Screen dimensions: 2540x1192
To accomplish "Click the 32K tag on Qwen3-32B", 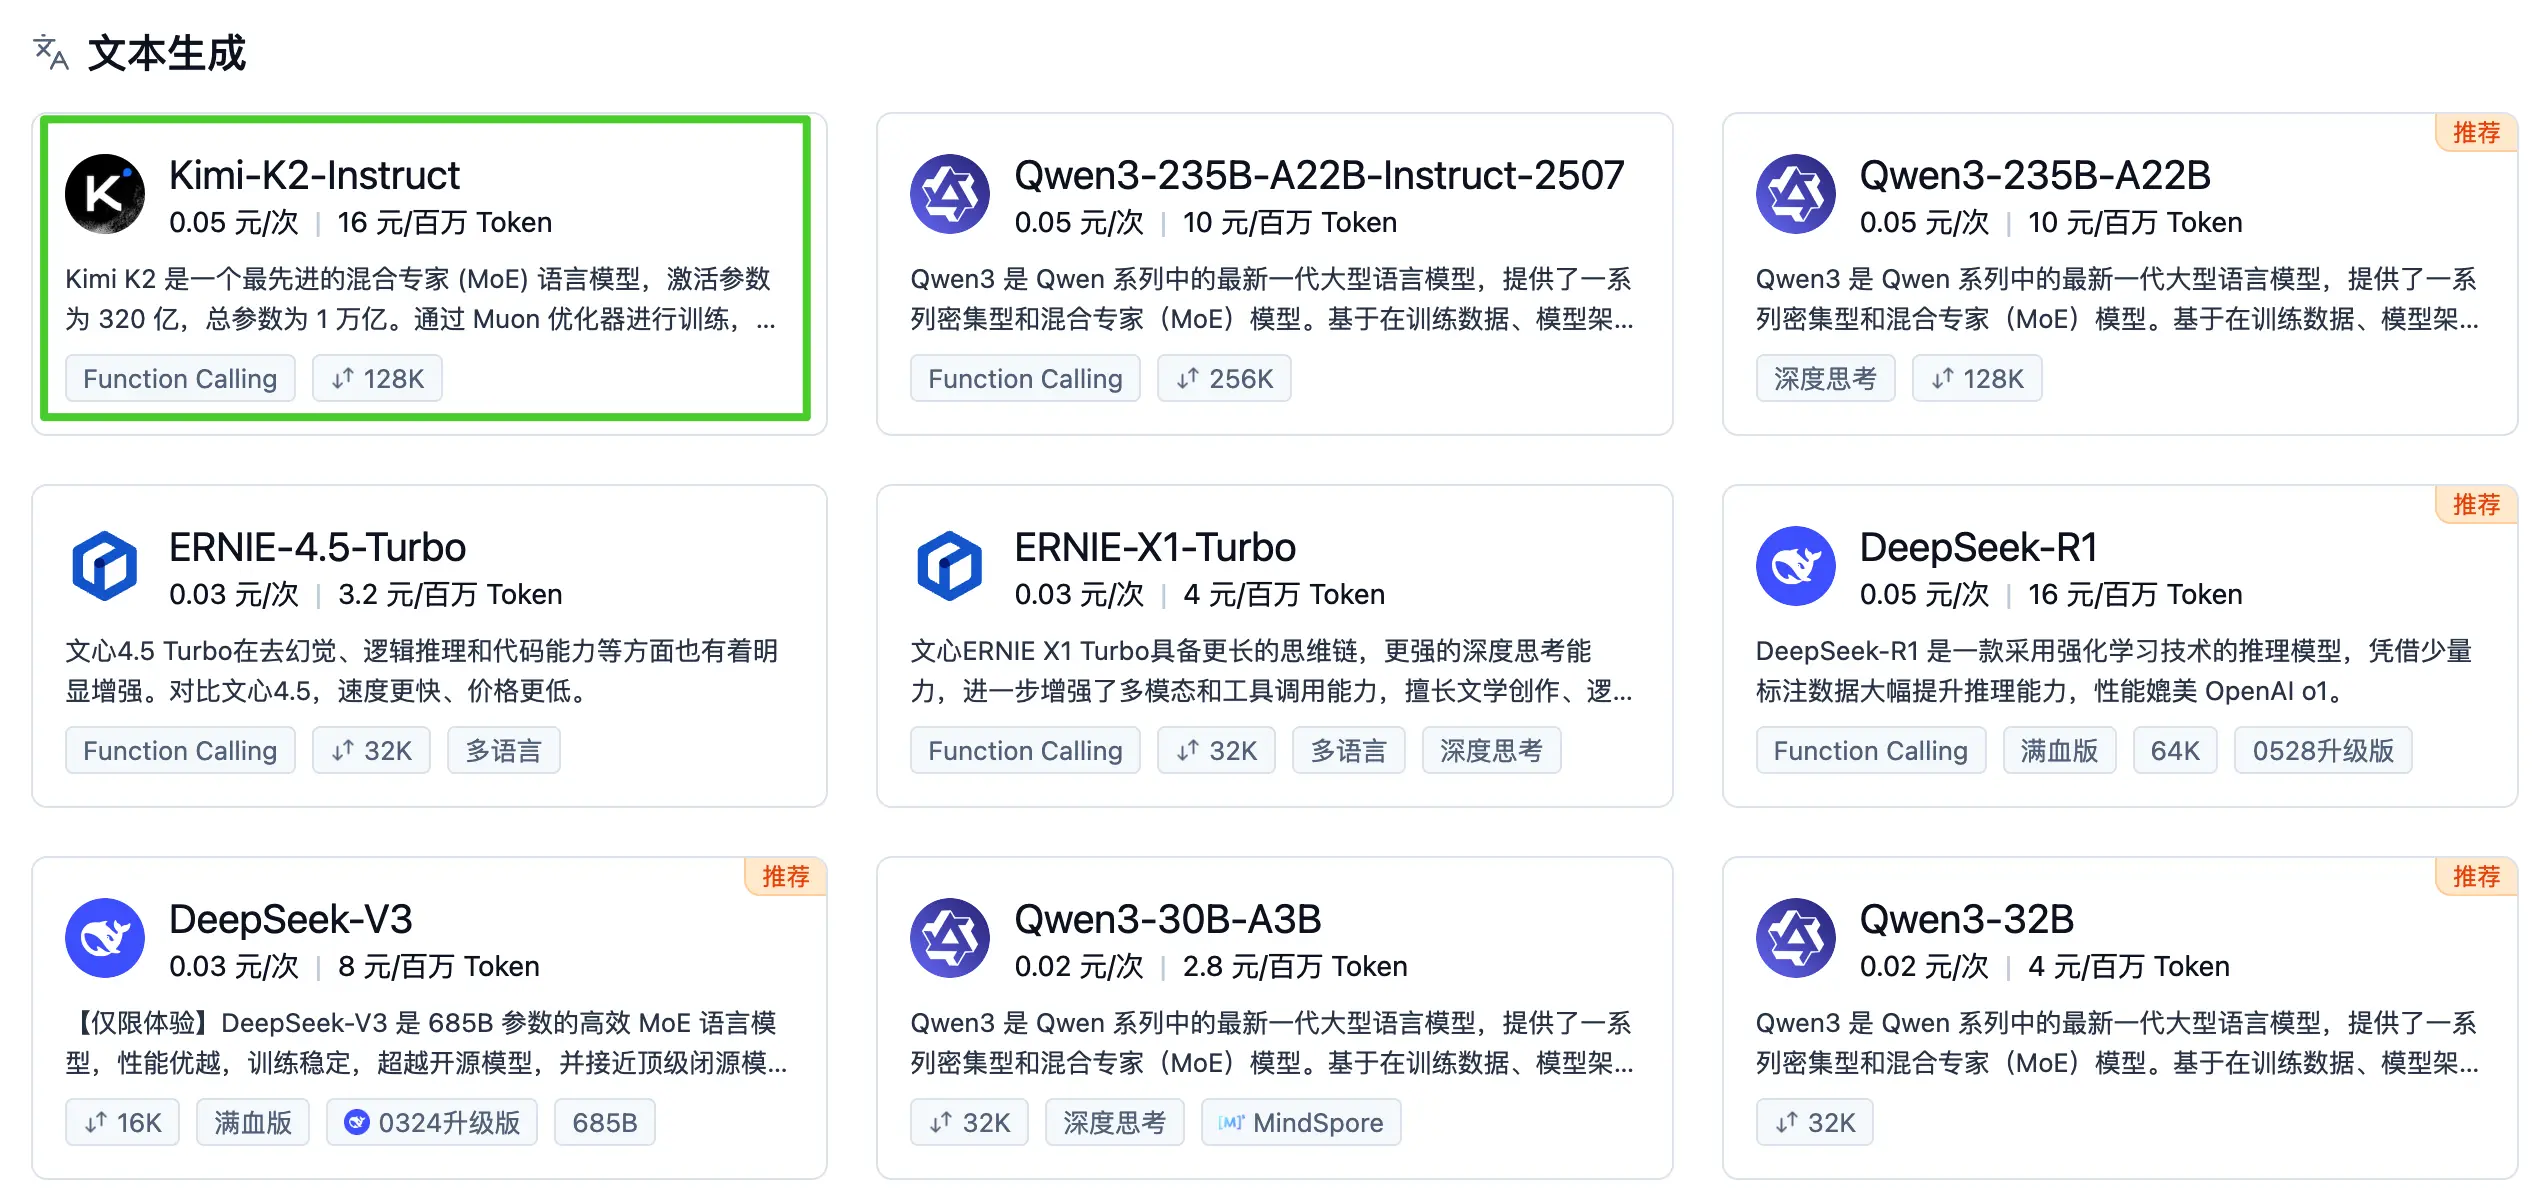I will (x=1814, y=1122).
